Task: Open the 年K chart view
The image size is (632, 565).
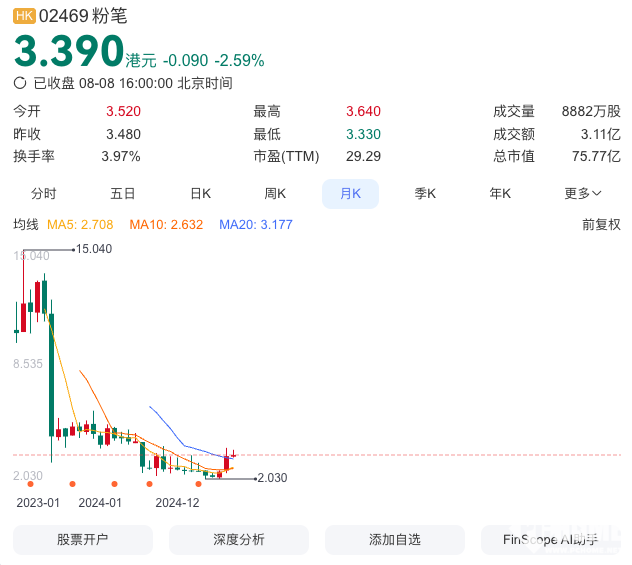Action: pos(500,194)
